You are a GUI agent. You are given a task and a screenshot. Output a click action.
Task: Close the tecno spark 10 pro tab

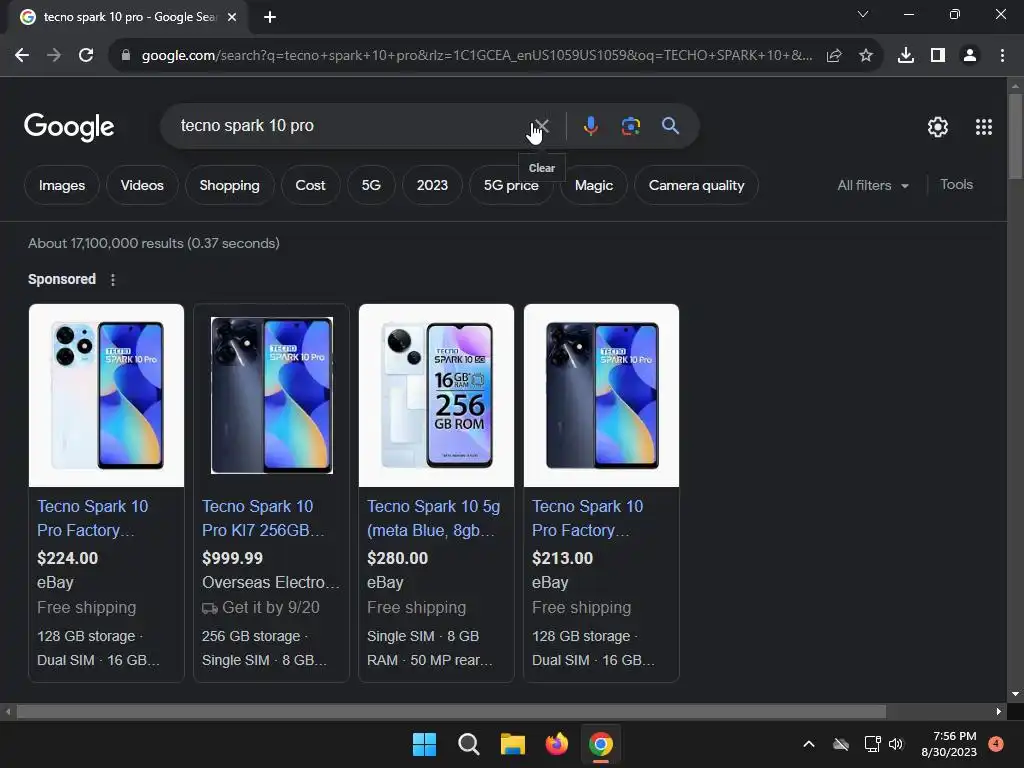[x=232, y=17]
